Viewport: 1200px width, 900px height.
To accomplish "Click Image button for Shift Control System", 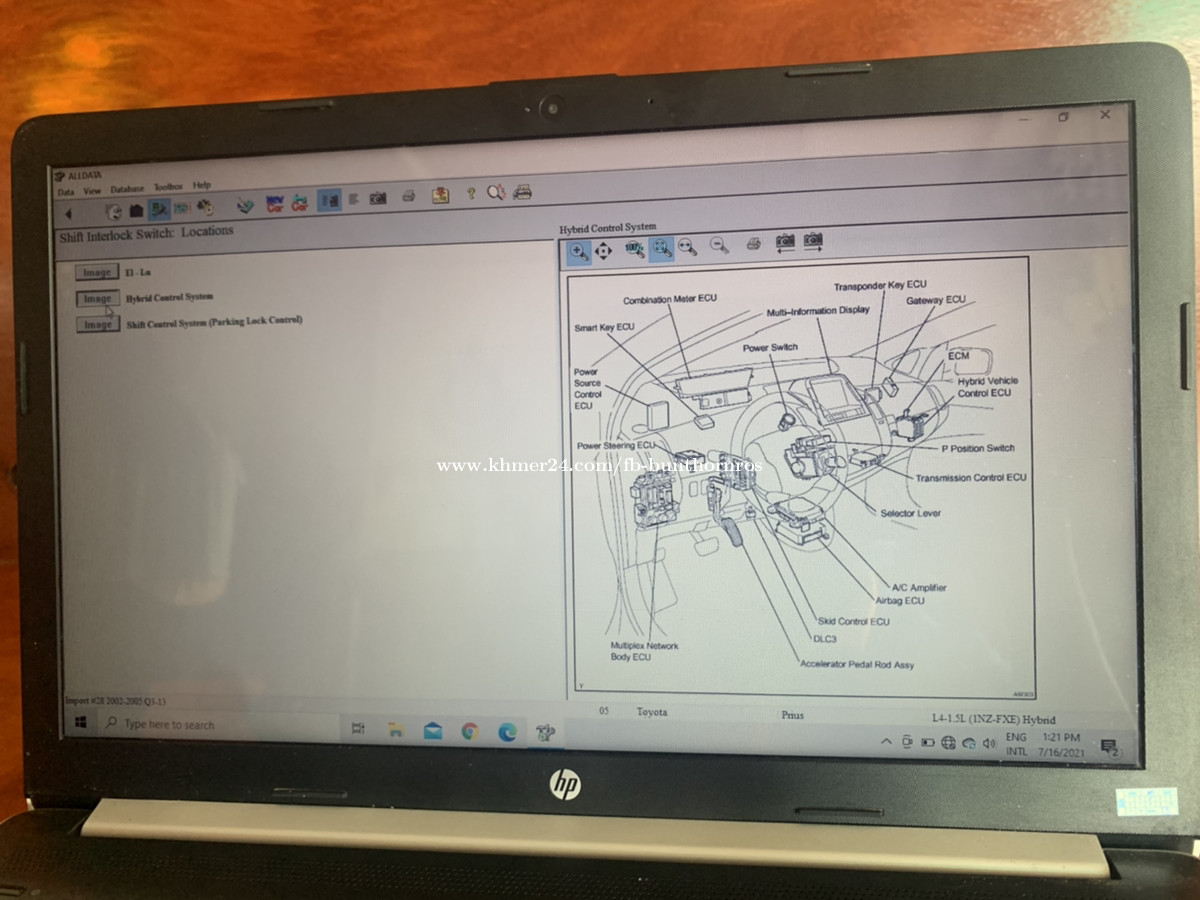I will click(x=97, y=325).
